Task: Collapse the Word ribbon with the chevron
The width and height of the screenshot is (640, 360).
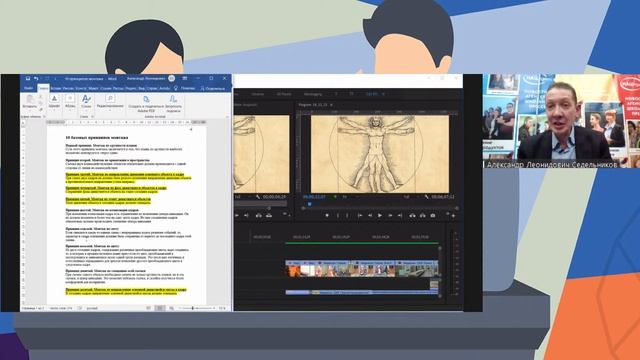Action: tap(227, 117)
